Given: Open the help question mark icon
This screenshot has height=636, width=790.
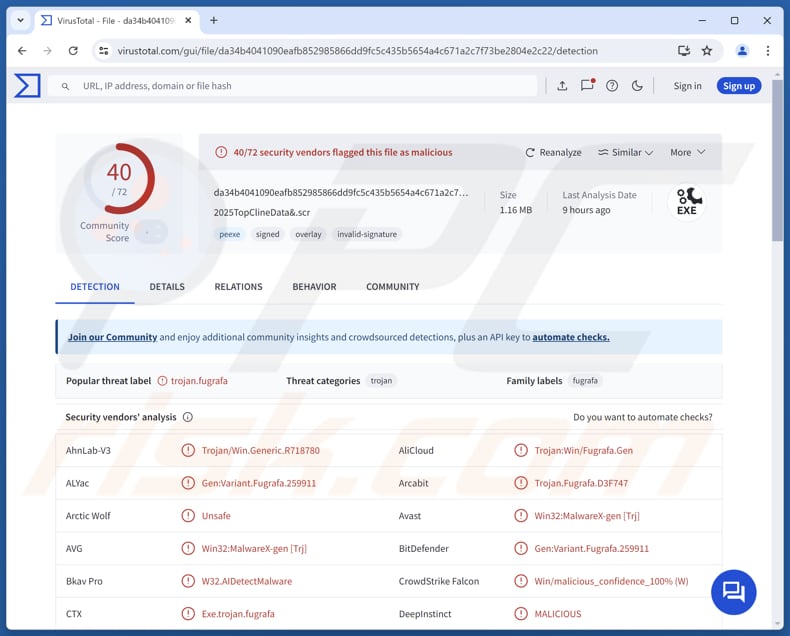Looking at the screenshot, I should (612, 86).
